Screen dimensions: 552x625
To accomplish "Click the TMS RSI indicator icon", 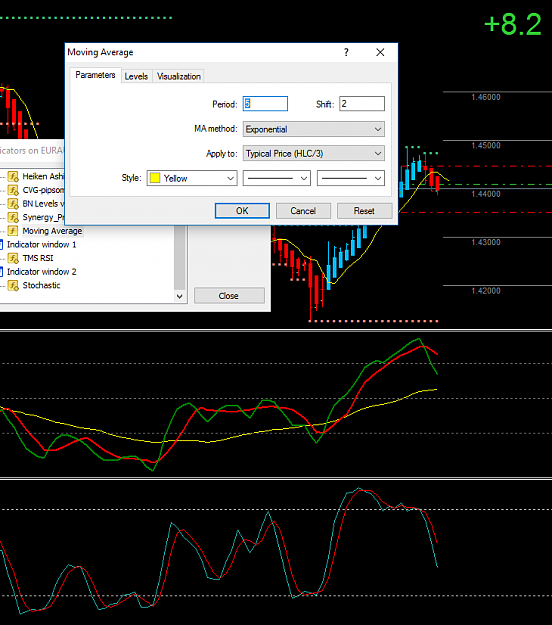I will pyautogui.click(x=13, y=258).
